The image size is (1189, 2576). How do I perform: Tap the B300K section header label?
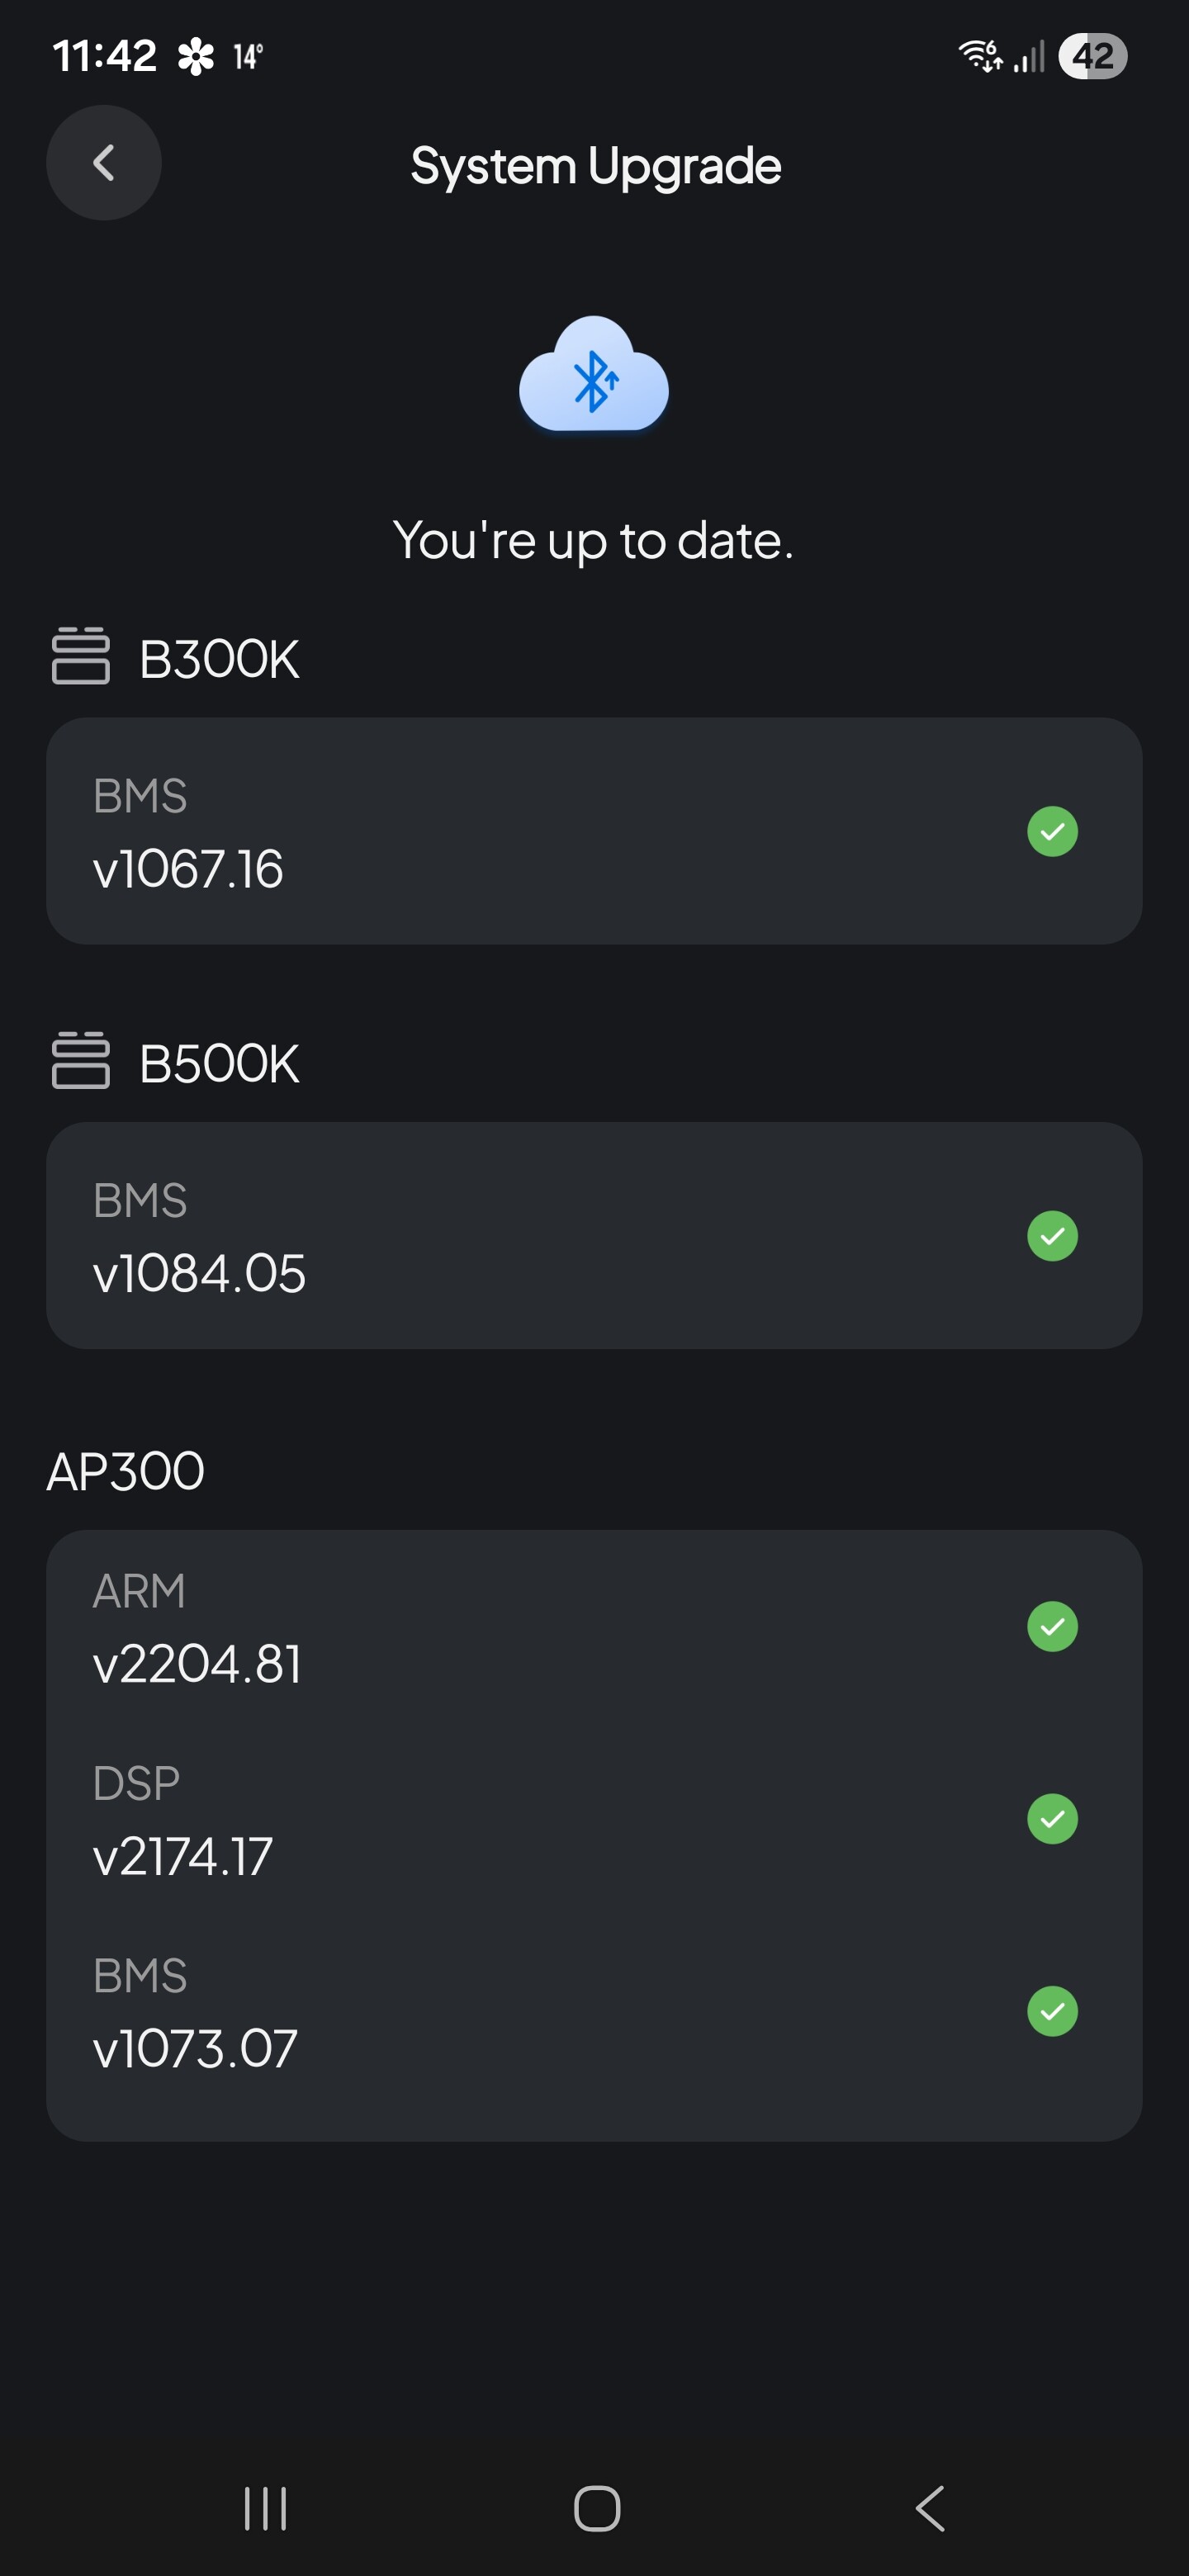219,659
